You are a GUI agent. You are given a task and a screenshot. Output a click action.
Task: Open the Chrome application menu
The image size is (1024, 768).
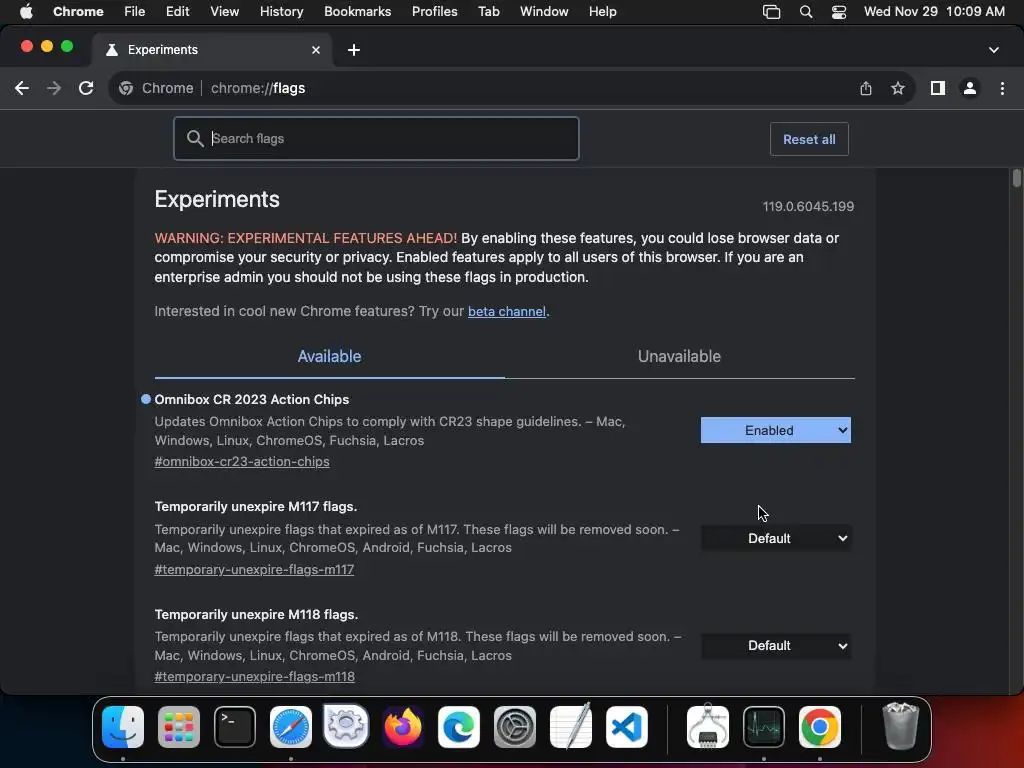click(x=78, y=12)
